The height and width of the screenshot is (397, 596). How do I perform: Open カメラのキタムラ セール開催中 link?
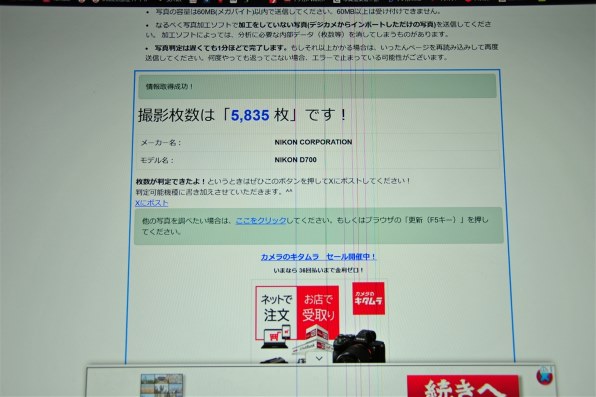(x=318, y=257)
